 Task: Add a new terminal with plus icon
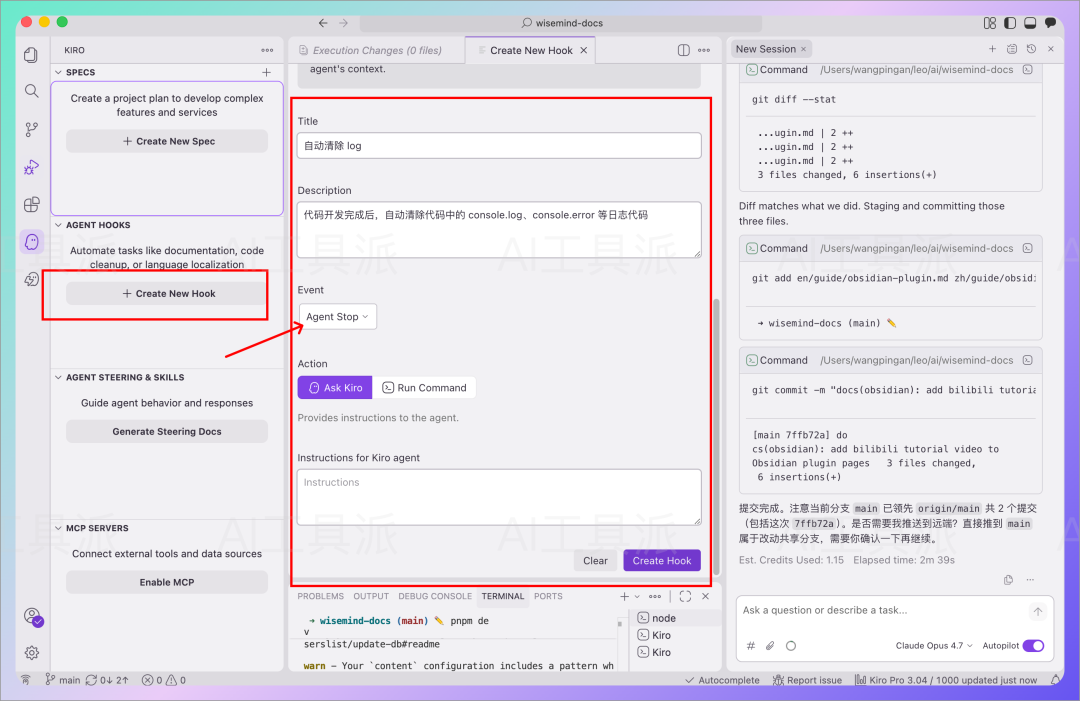coord(624,596)
